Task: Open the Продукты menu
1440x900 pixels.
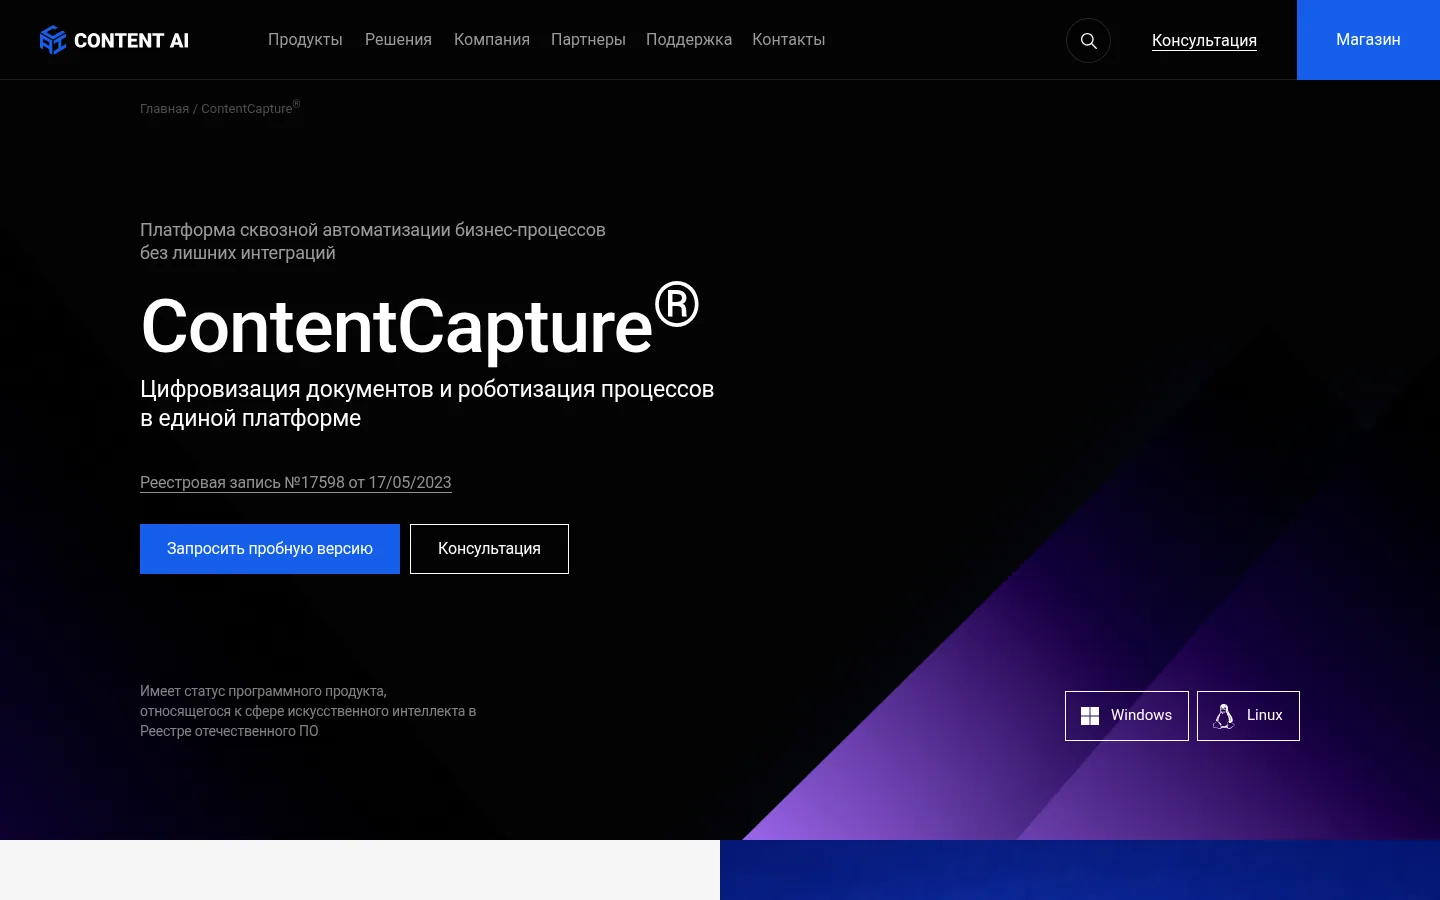Action: tap(305, 40)
